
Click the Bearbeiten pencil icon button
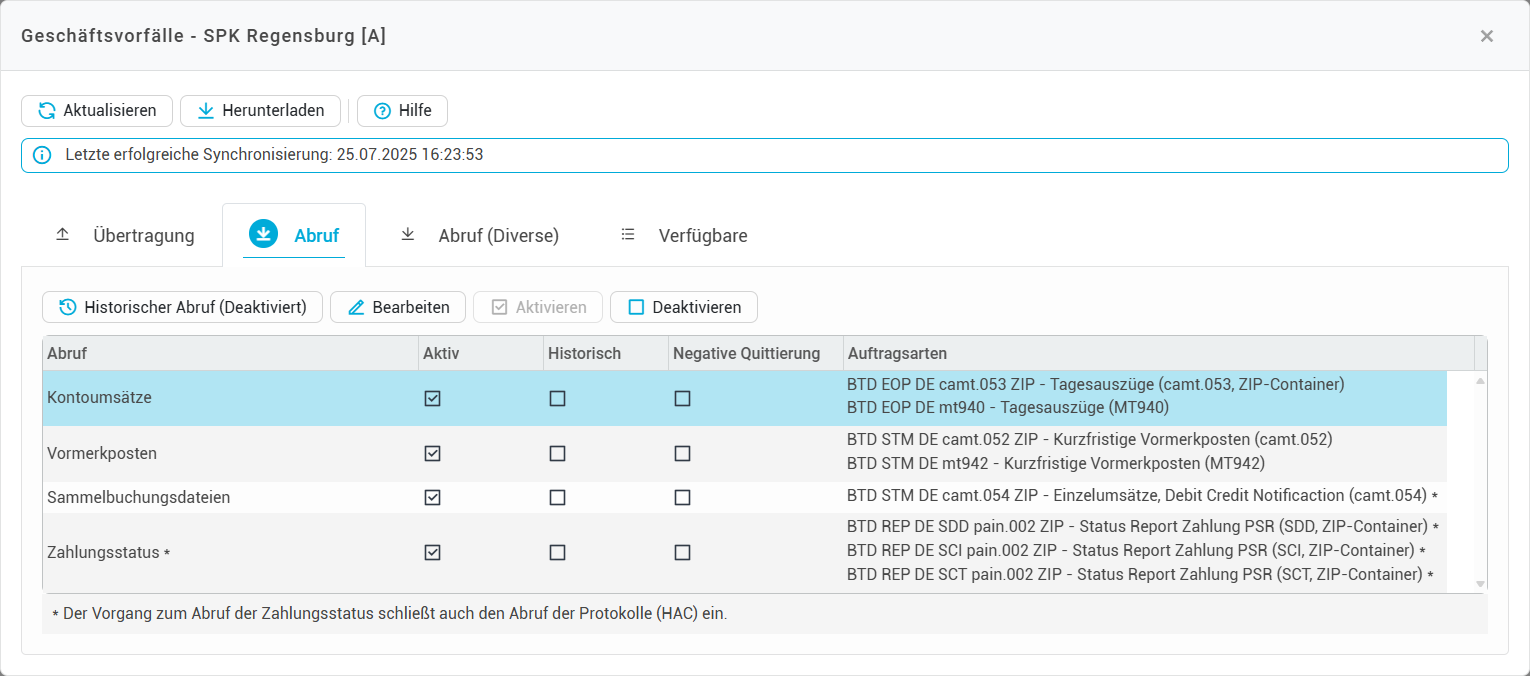tap(356, 307)
